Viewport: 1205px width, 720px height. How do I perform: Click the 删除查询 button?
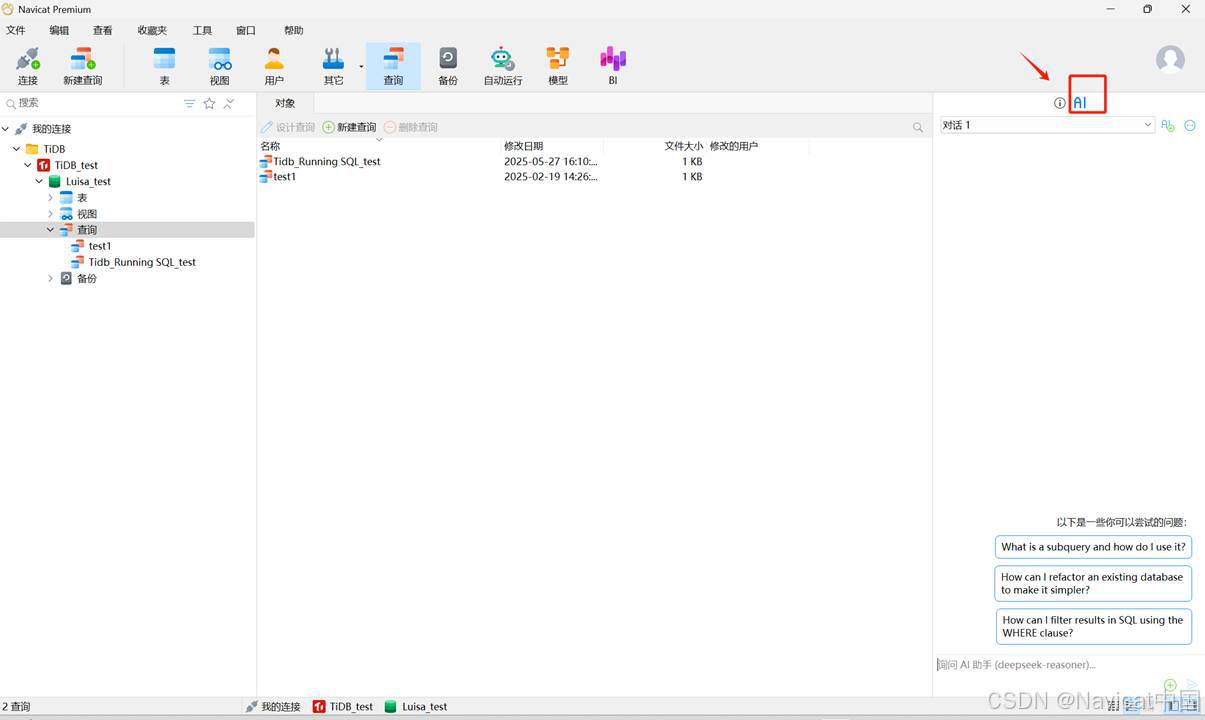pyautogui.click(x=411, y=127)
